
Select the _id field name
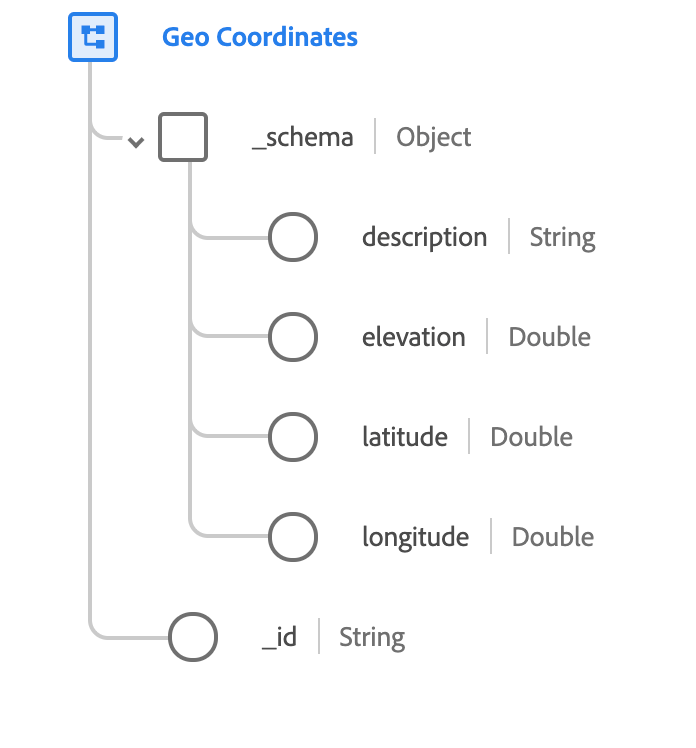pos(280,637)
